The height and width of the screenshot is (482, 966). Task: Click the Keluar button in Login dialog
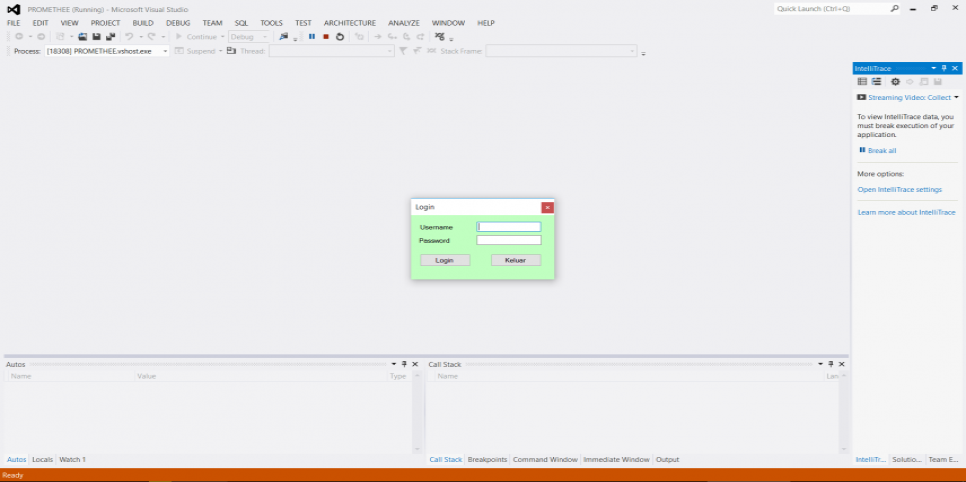[x=516, y=260]
